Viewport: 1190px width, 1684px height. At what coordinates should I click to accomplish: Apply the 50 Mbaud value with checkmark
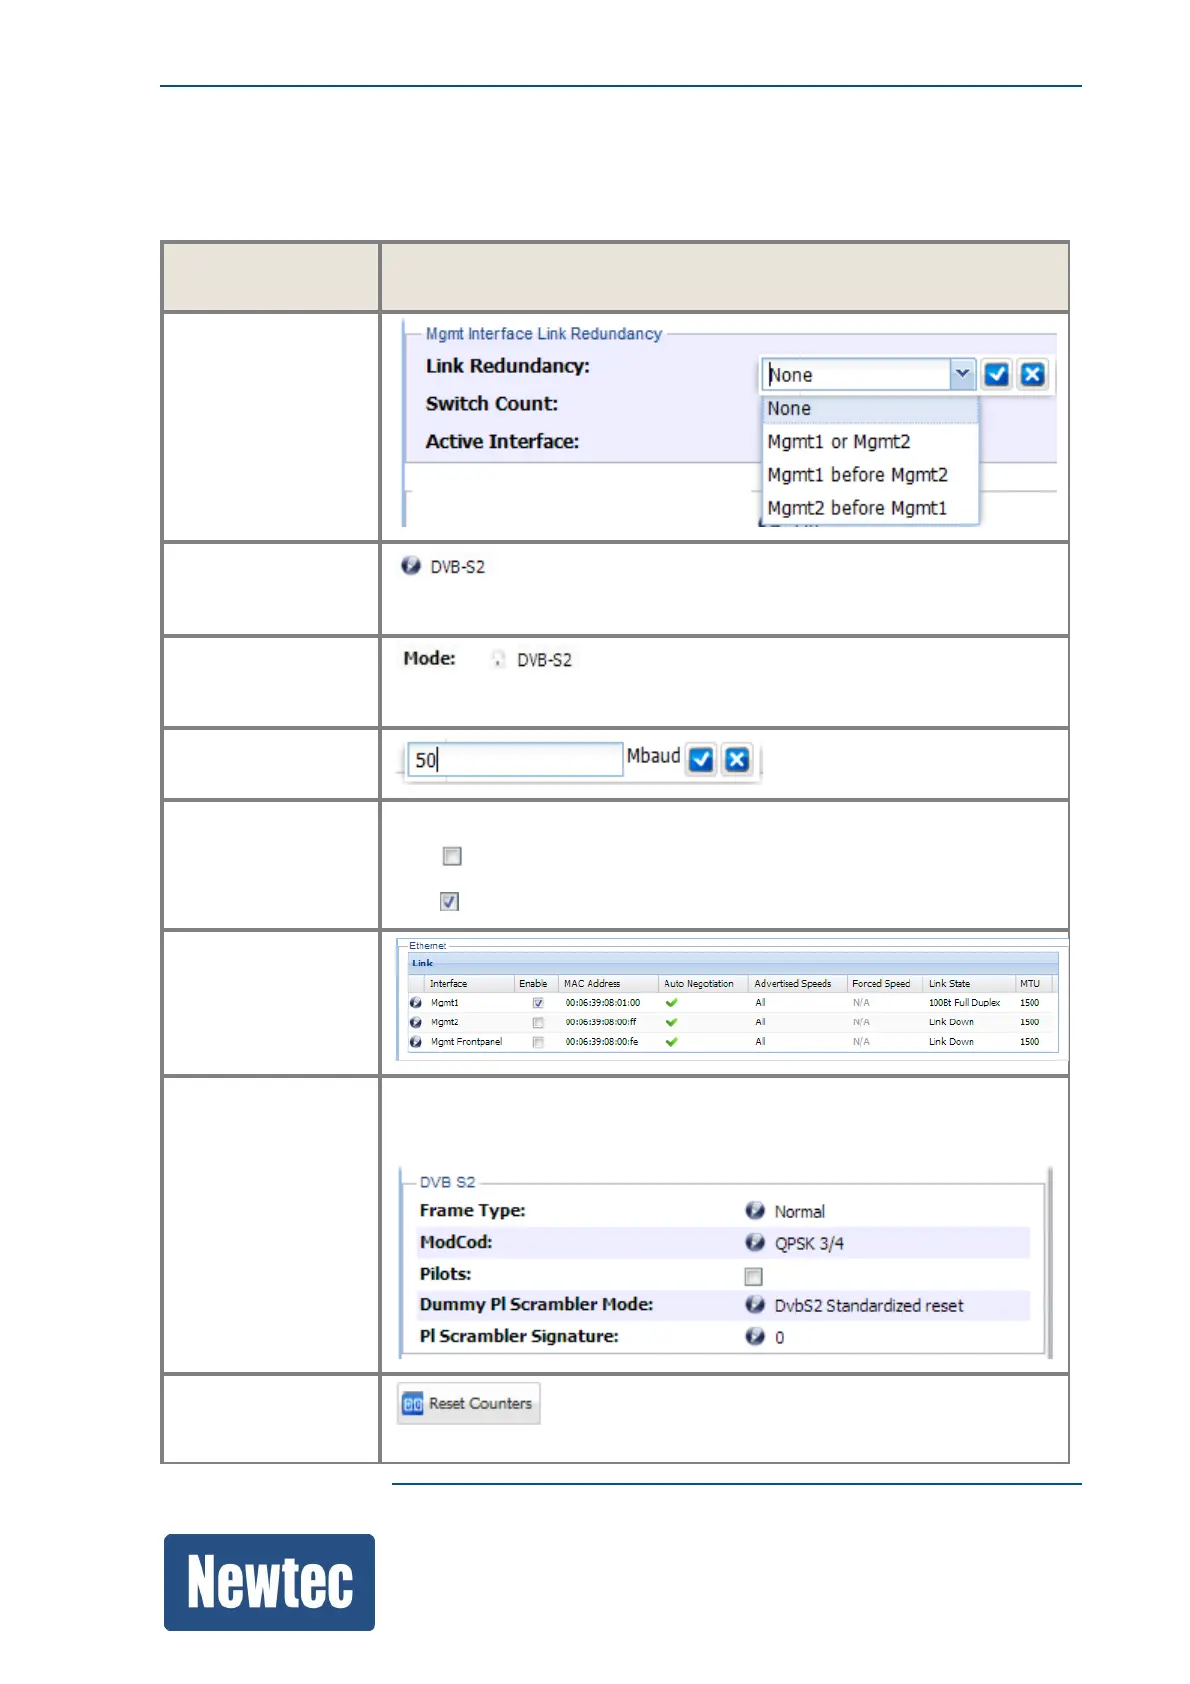coord(702,760)
